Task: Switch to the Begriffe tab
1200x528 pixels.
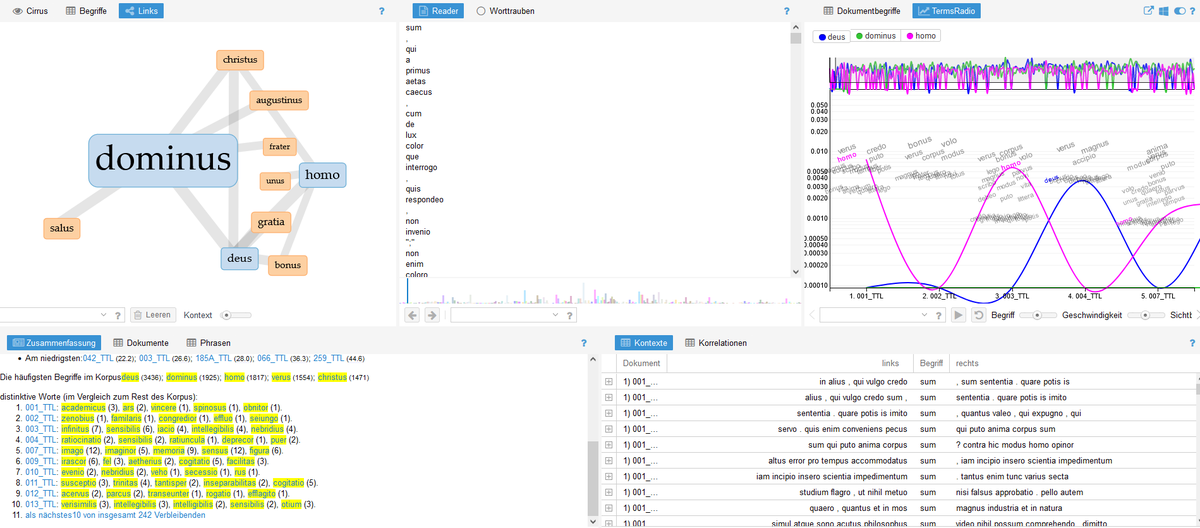Action: click(87, 10)
